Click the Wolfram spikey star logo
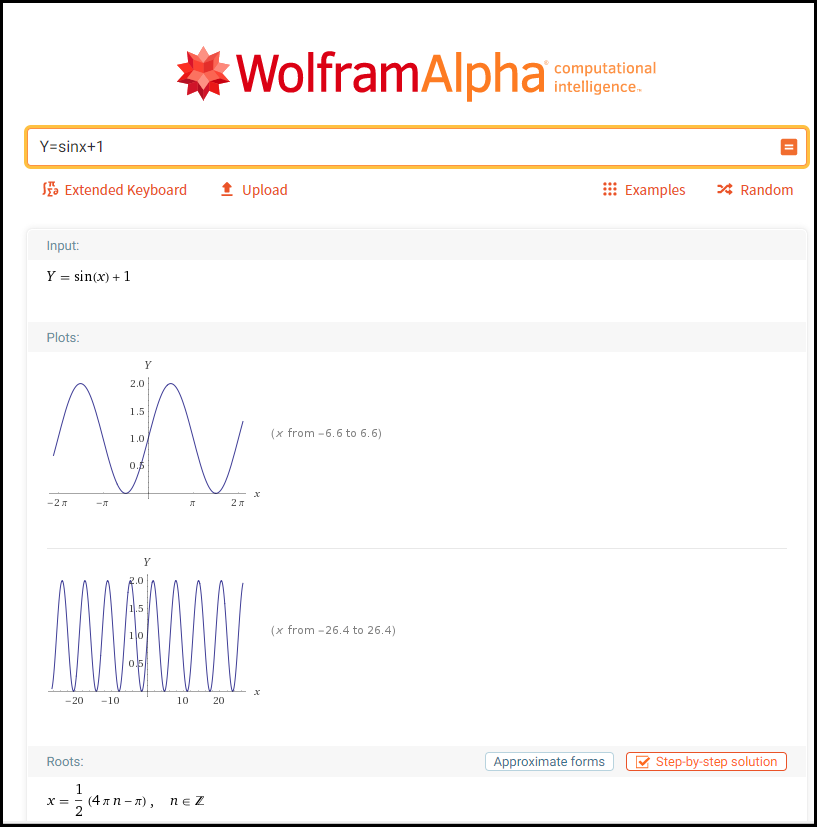 pyautogui.click(x=203, y=73)
